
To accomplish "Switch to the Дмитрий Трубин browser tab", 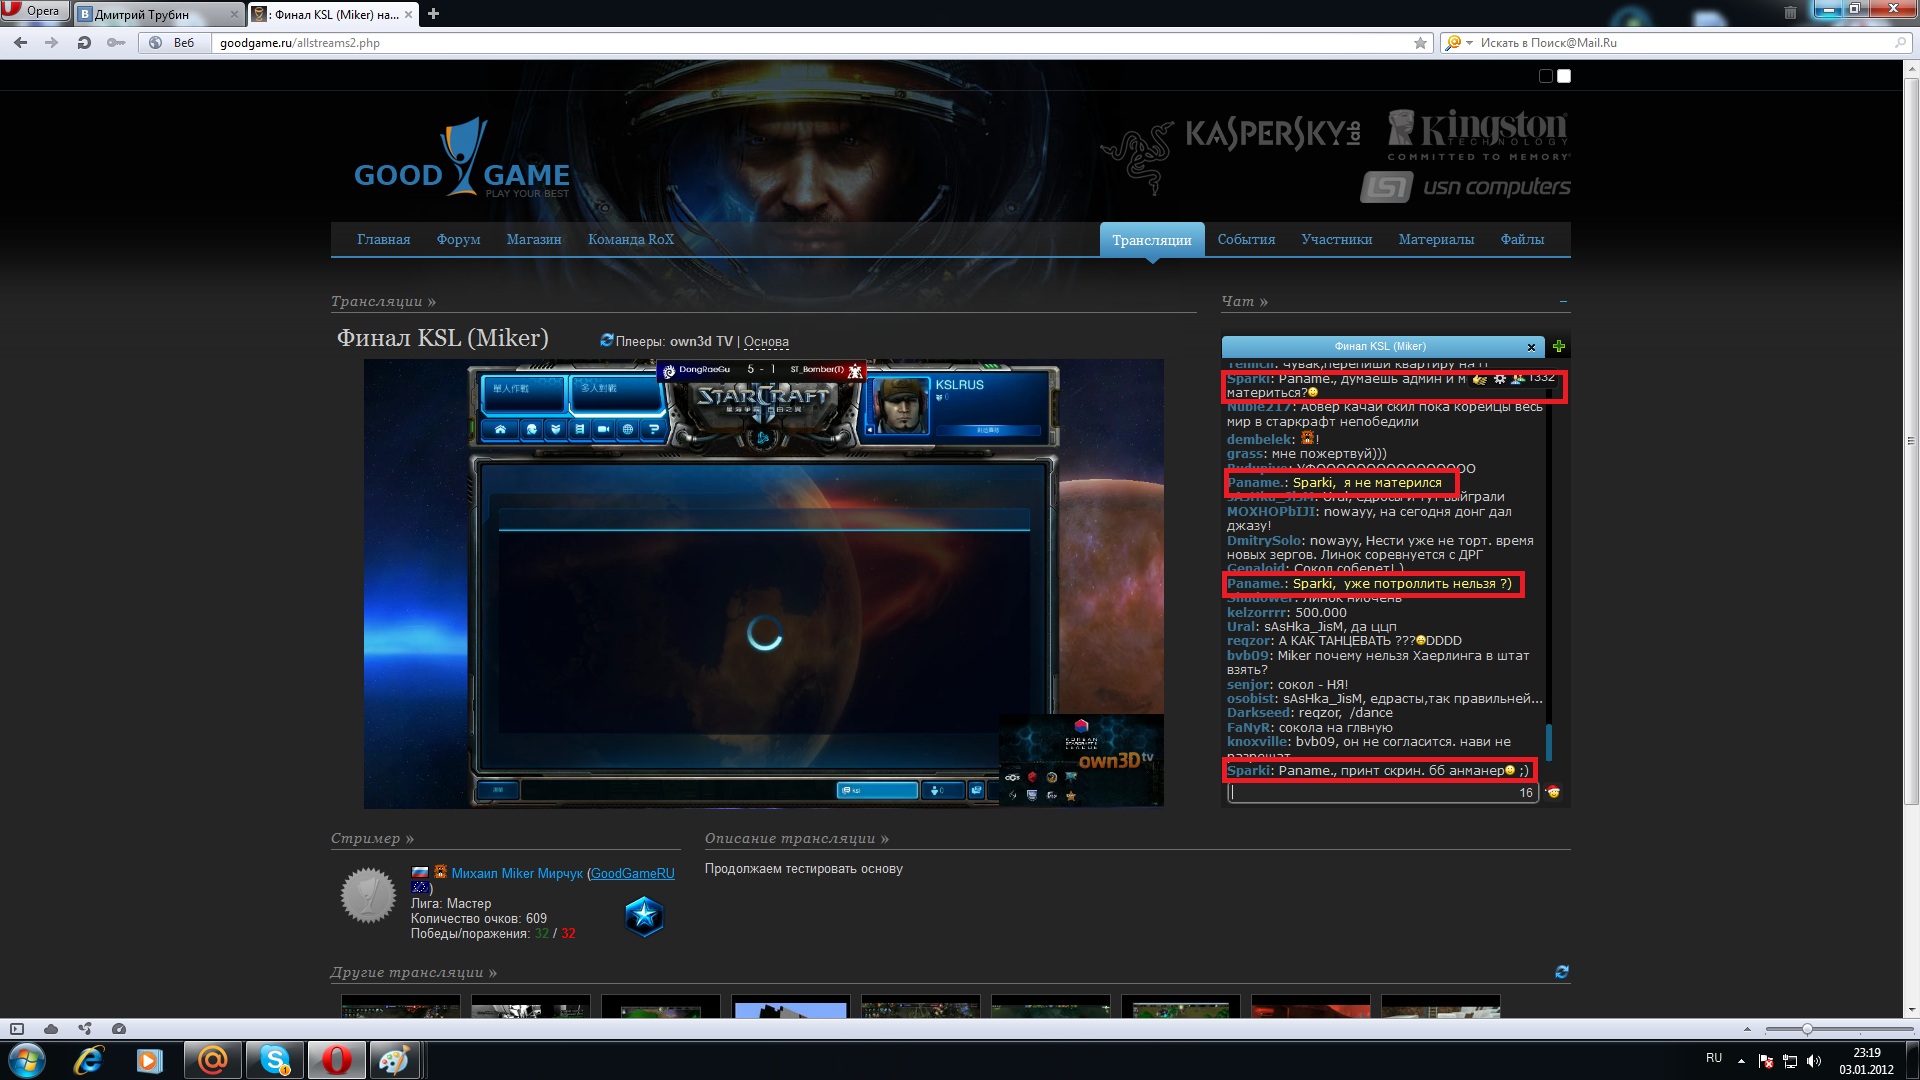I will [160, 14].
